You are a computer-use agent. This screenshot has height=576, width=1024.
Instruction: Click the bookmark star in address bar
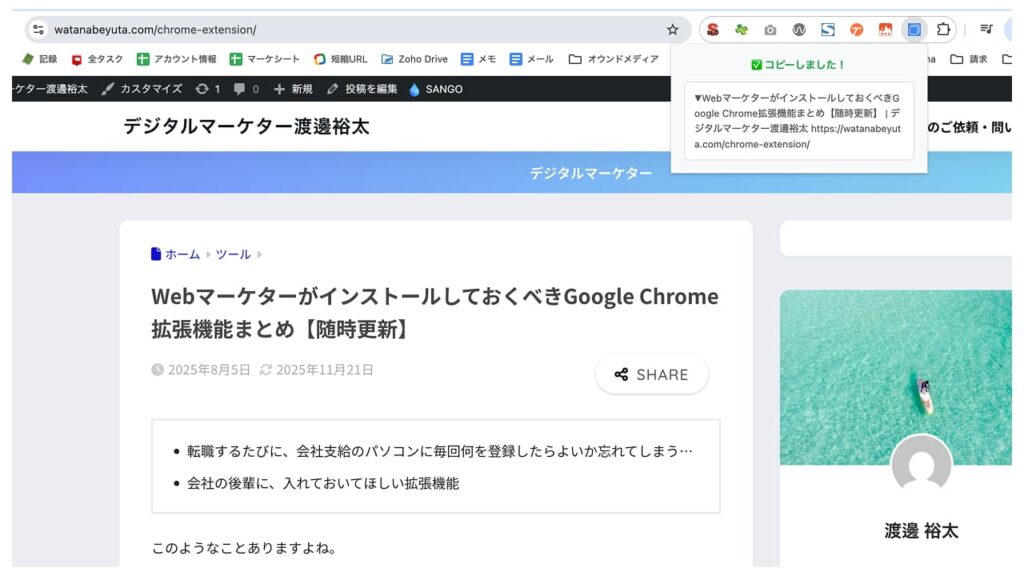(673, 30)
